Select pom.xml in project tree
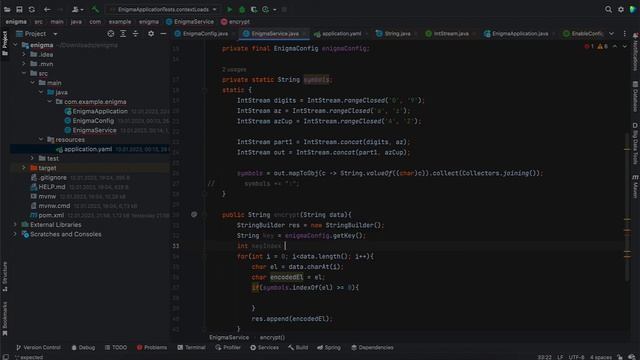This screenshot has width=640, height=360. pyautogui.click(x=51, y=215)
